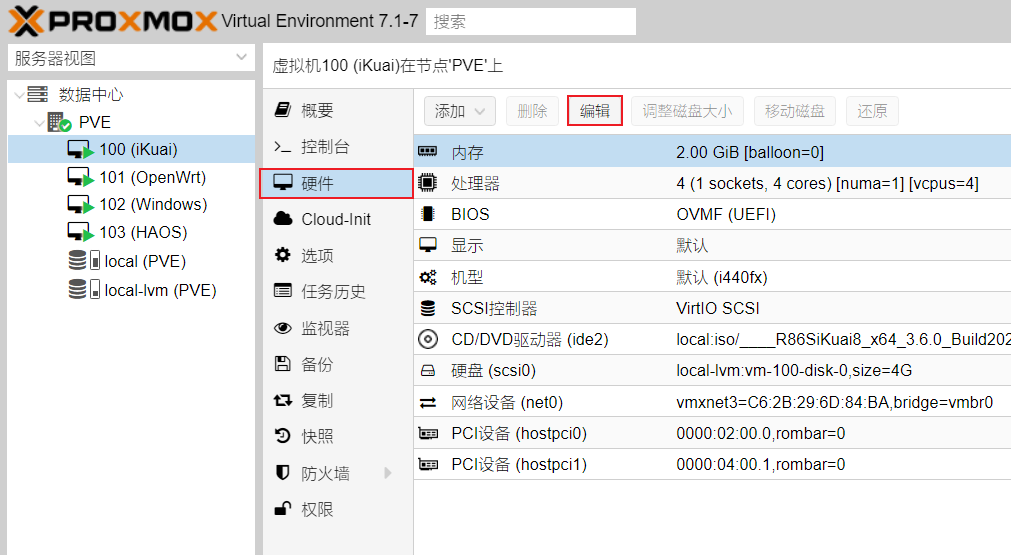Click the machine type gears icon
Screen dimensions: 1011x555
point(427,277)
